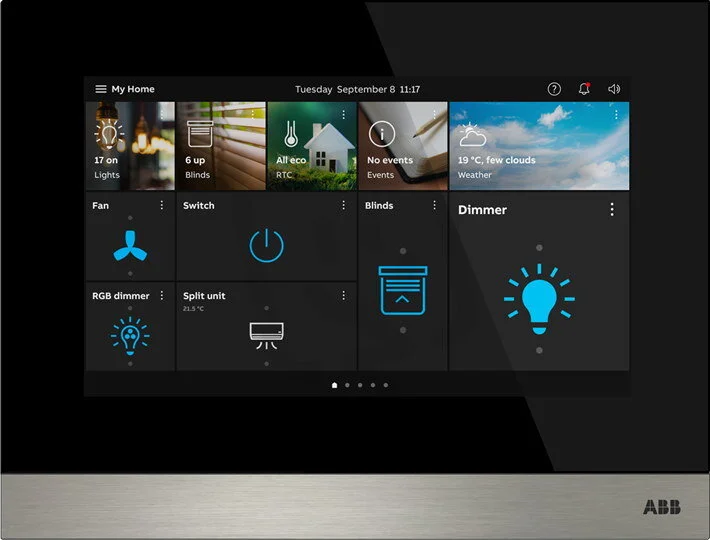The image size is (710, 540).
Task: Toggle the Fan propeller icon
Action: click(130, 246)
